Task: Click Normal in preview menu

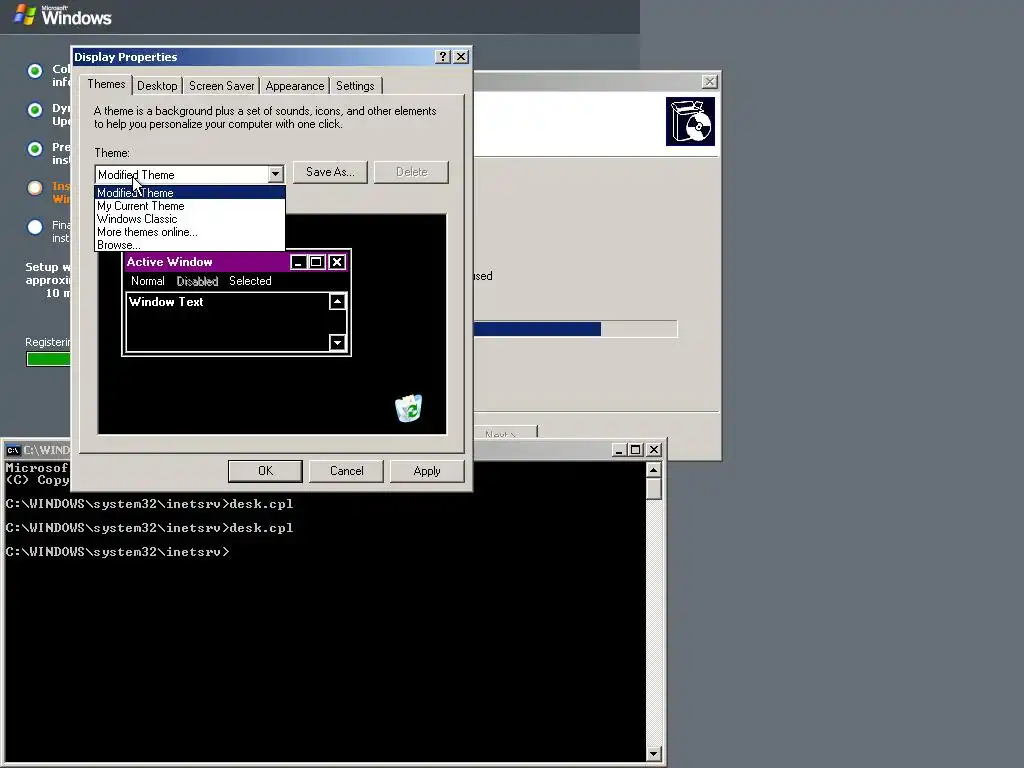Action: point(148,281)
